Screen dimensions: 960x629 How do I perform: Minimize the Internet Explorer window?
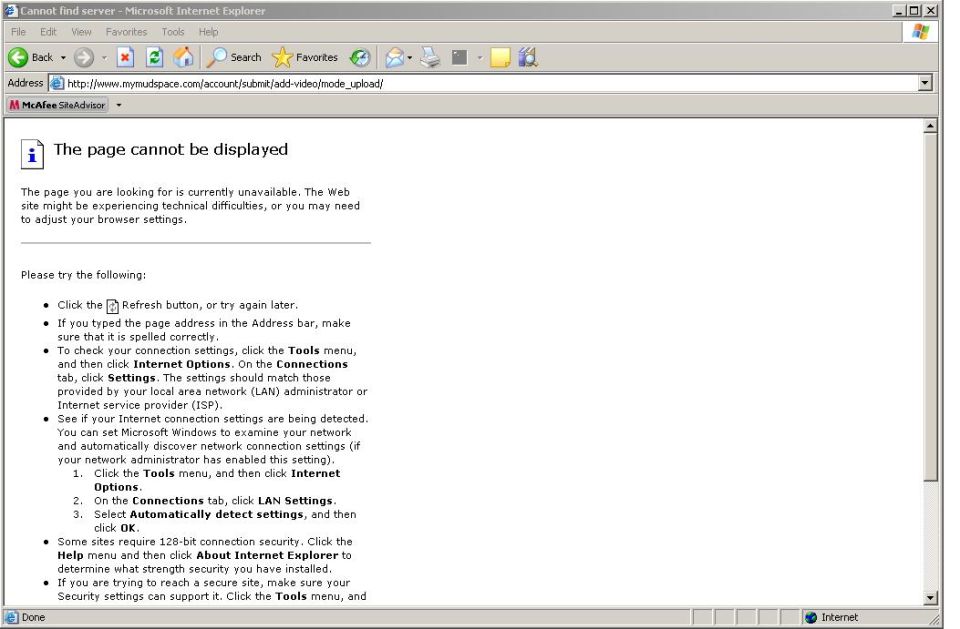[x=899, y=10]
